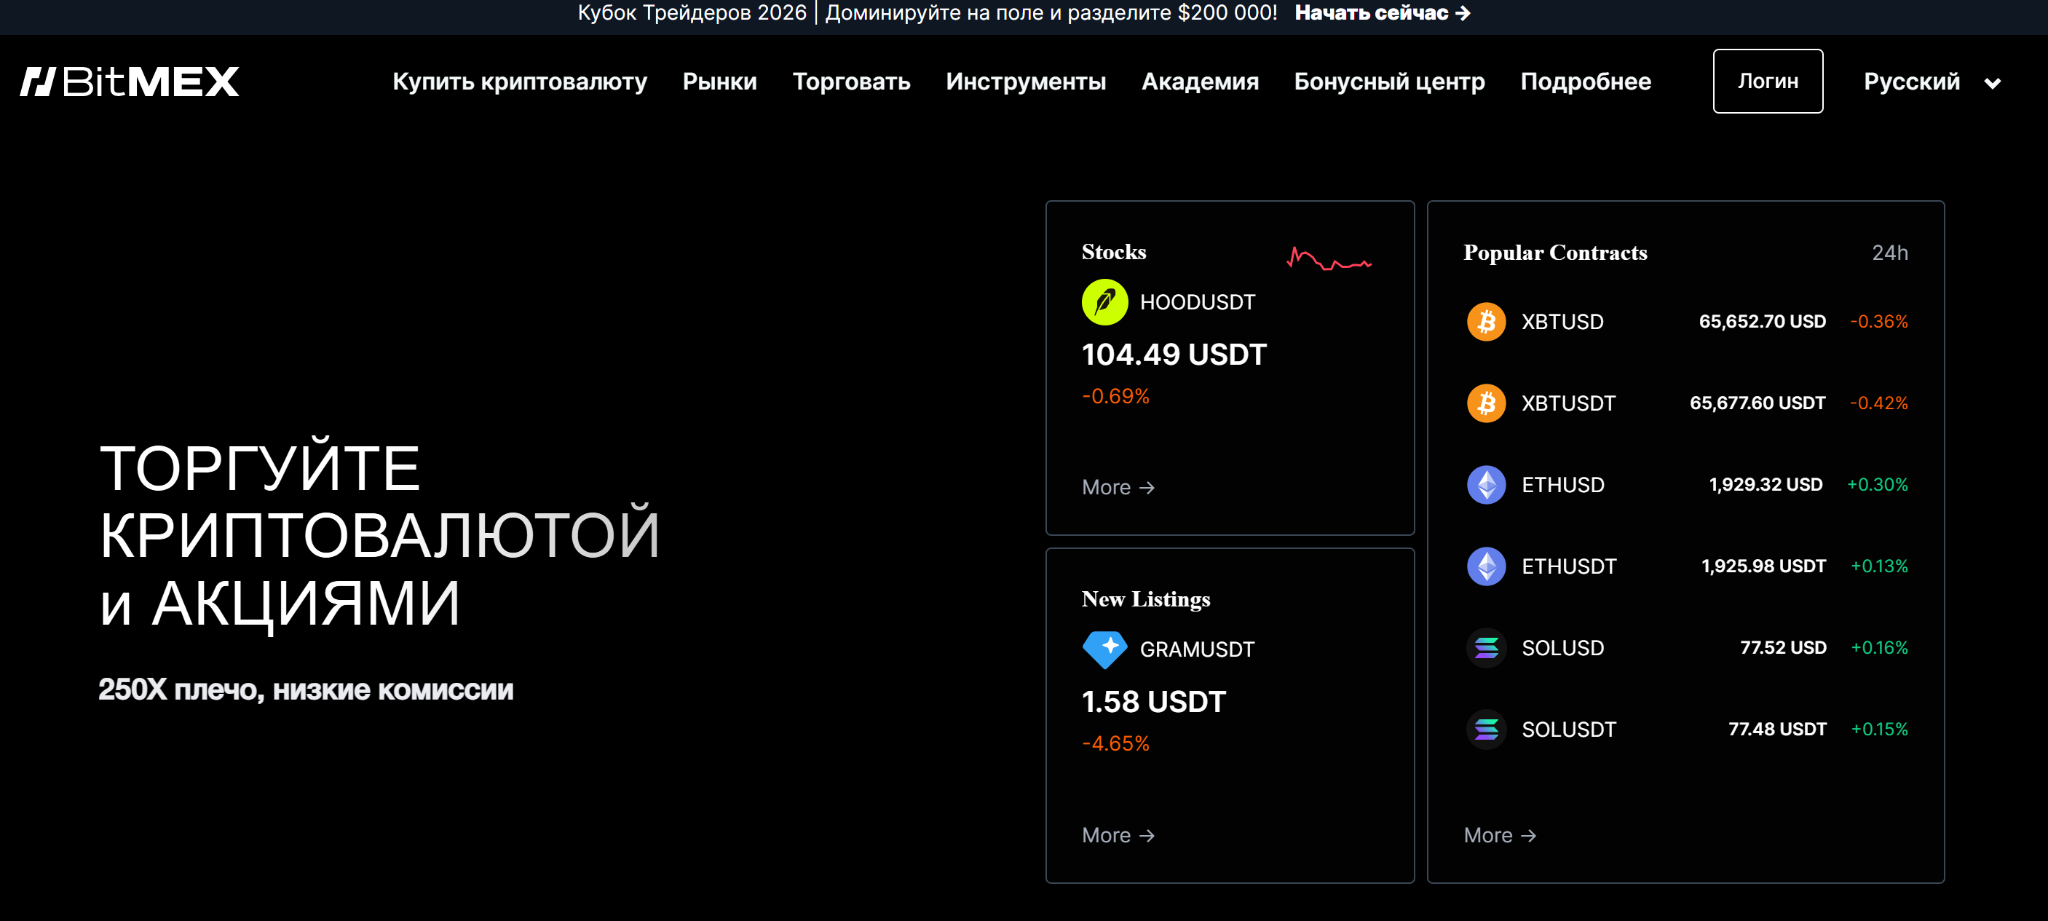Click the HOODUSDT ticker label

pyautogui.click(x=1197, y=302)
